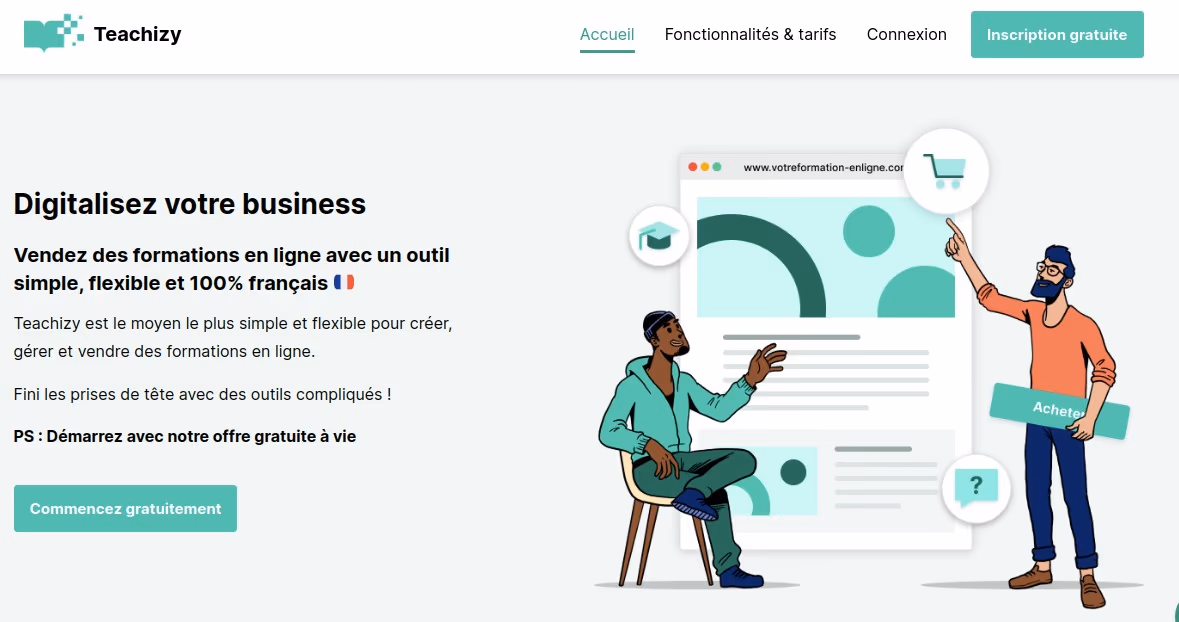Click the Teachizy est le moyen paragraph
Viewport: 1179px width, 622px height.
pyautogui.click(x=233, y=337)
